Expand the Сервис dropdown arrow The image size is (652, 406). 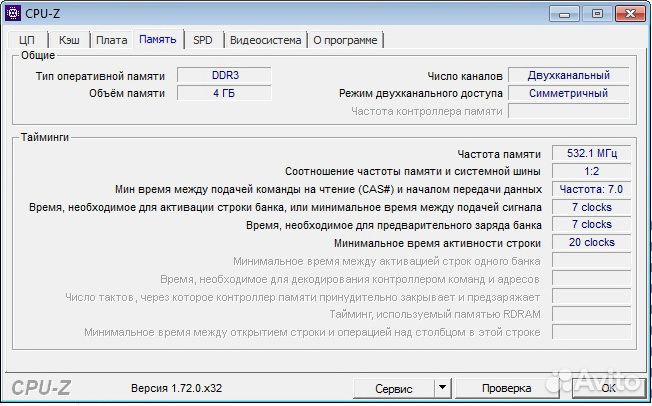click(442, 389)
